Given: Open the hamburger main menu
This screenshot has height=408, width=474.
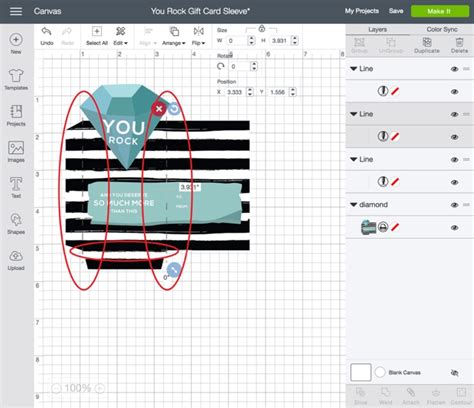Looking at the screenshot, I should [x=16, y=11].
